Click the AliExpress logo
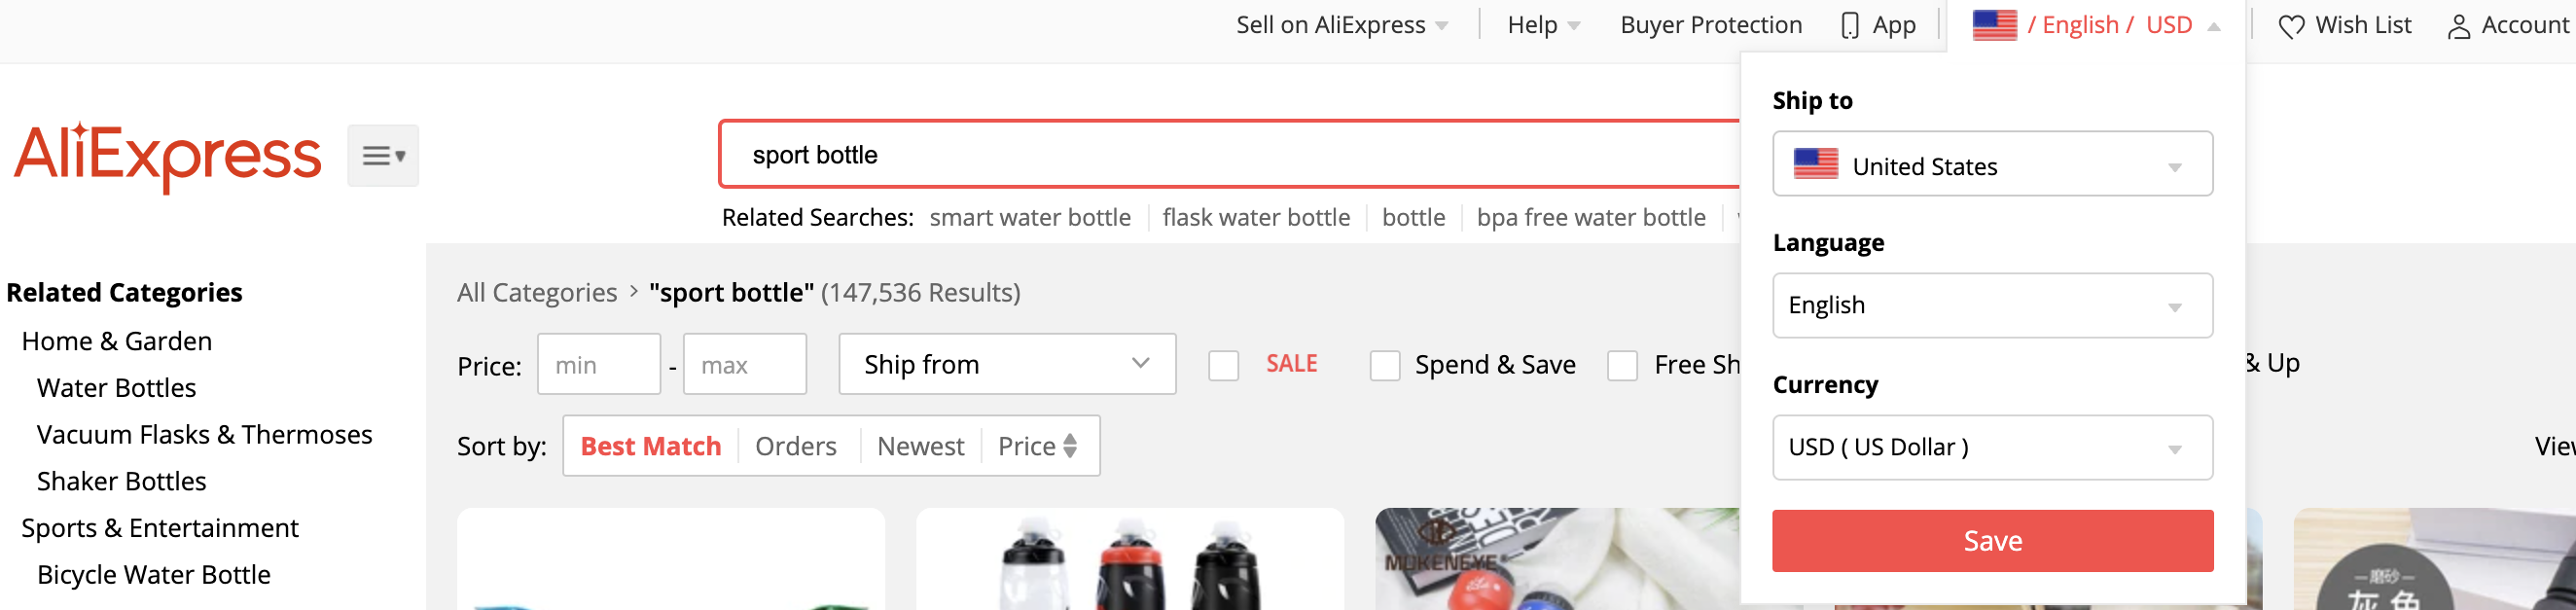This screenshot has width=2576, height=610. [x=168, y=155]
